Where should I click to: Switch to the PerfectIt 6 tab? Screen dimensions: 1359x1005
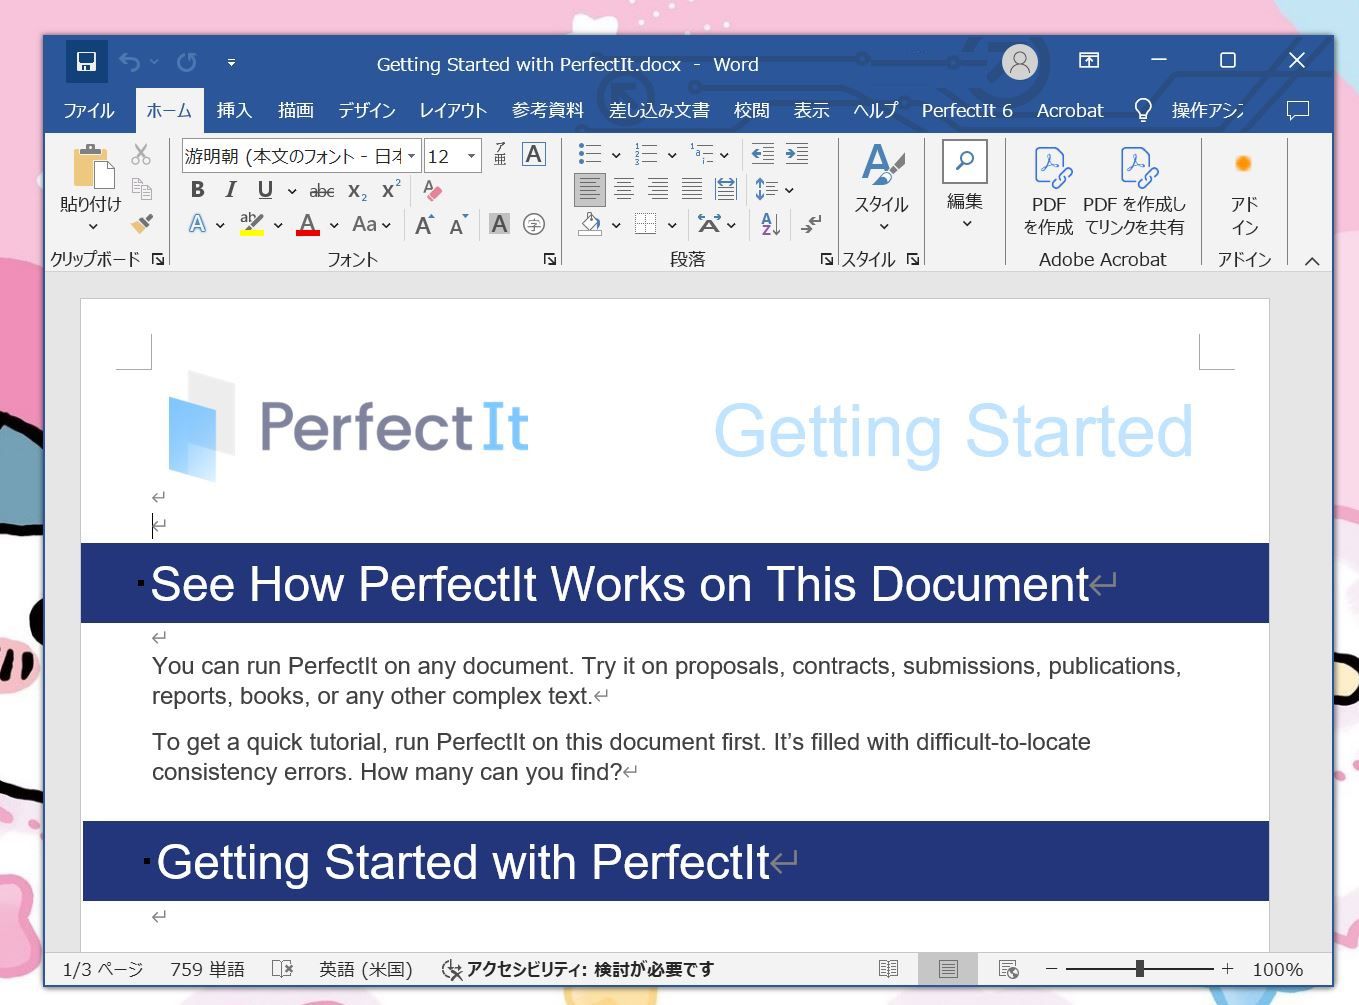point(966,110)
